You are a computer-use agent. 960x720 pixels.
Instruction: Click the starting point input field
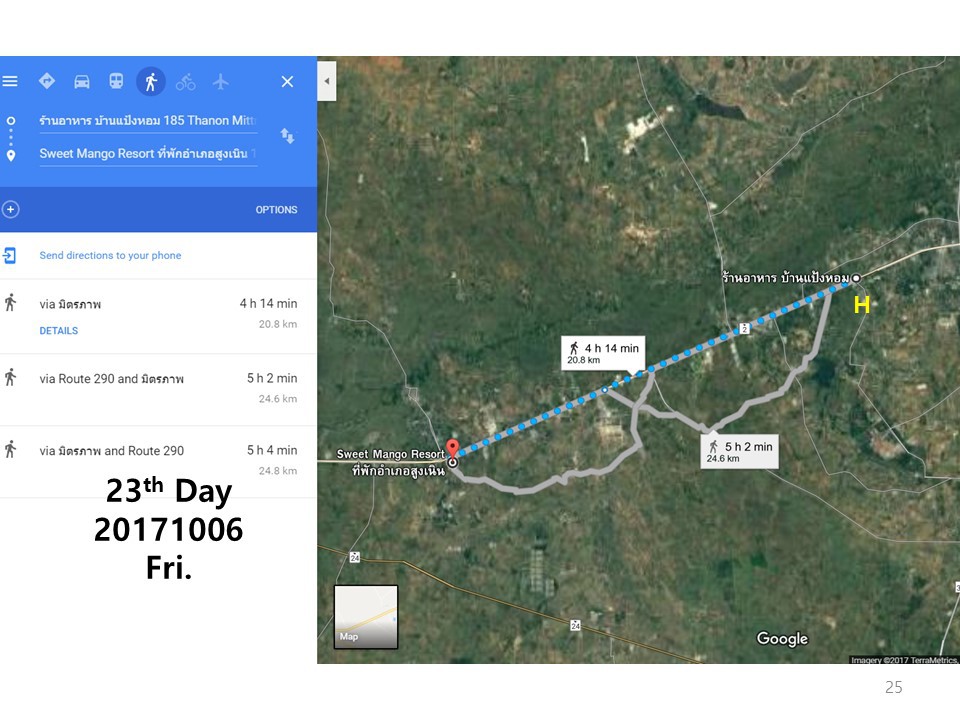pos(148,120)
